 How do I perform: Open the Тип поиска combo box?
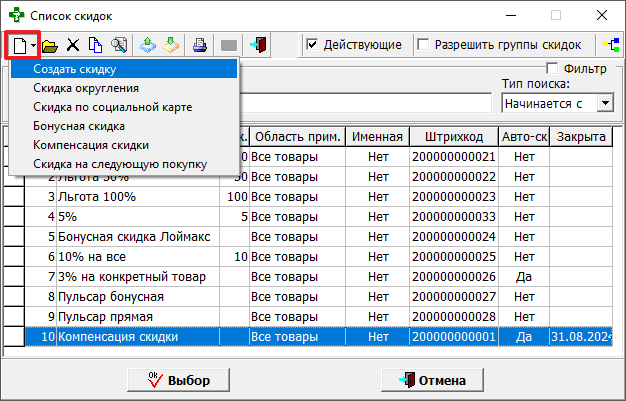(605, 103)
